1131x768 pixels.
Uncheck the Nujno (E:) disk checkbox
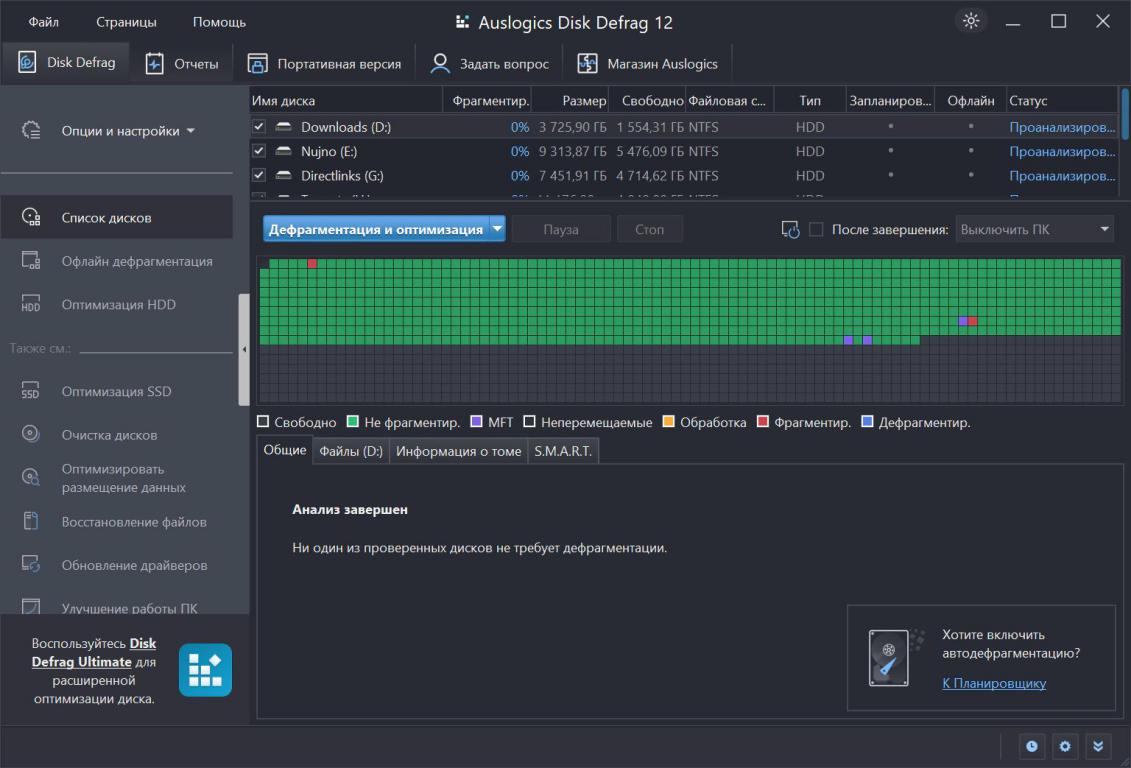pyautogui.click(x=259, y=151)
